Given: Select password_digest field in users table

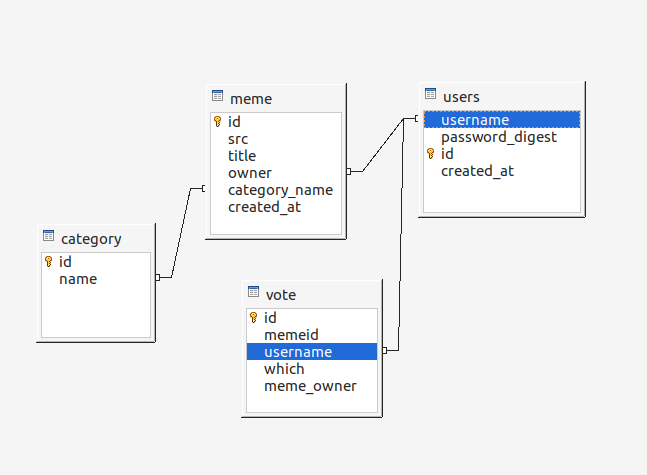Looking at the screenshot, I should click(x=502, y=137).
